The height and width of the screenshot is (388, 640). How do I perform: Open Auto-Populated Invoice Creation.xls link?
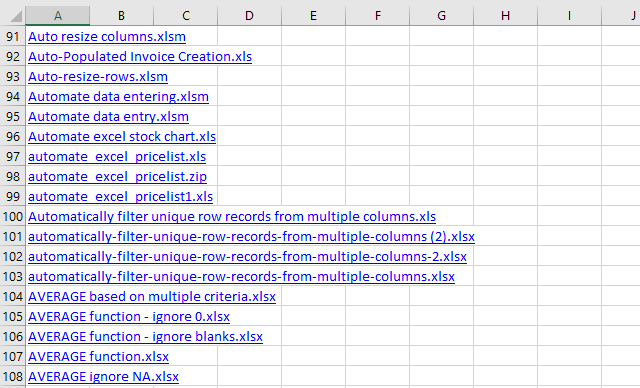coord(140,57)
